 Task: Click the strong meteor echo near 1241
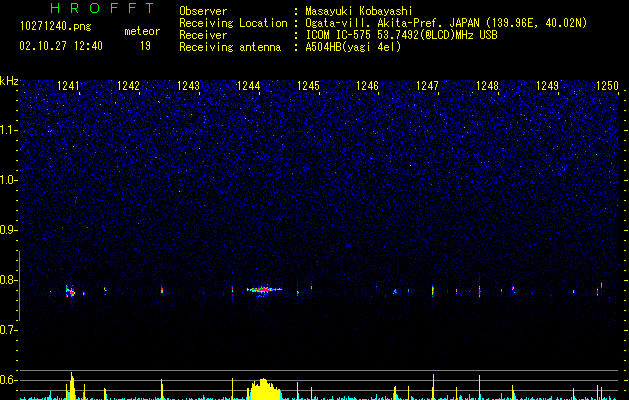71,292
